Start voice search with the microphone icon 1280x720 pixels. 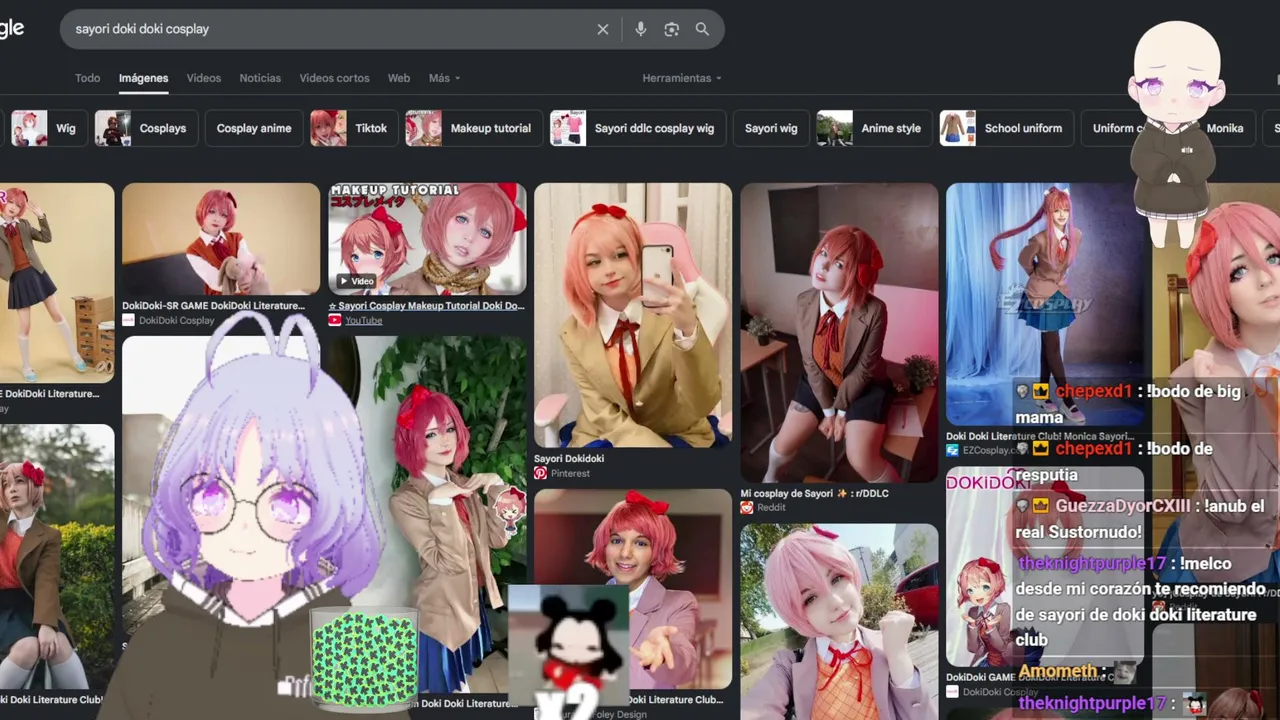641,29
